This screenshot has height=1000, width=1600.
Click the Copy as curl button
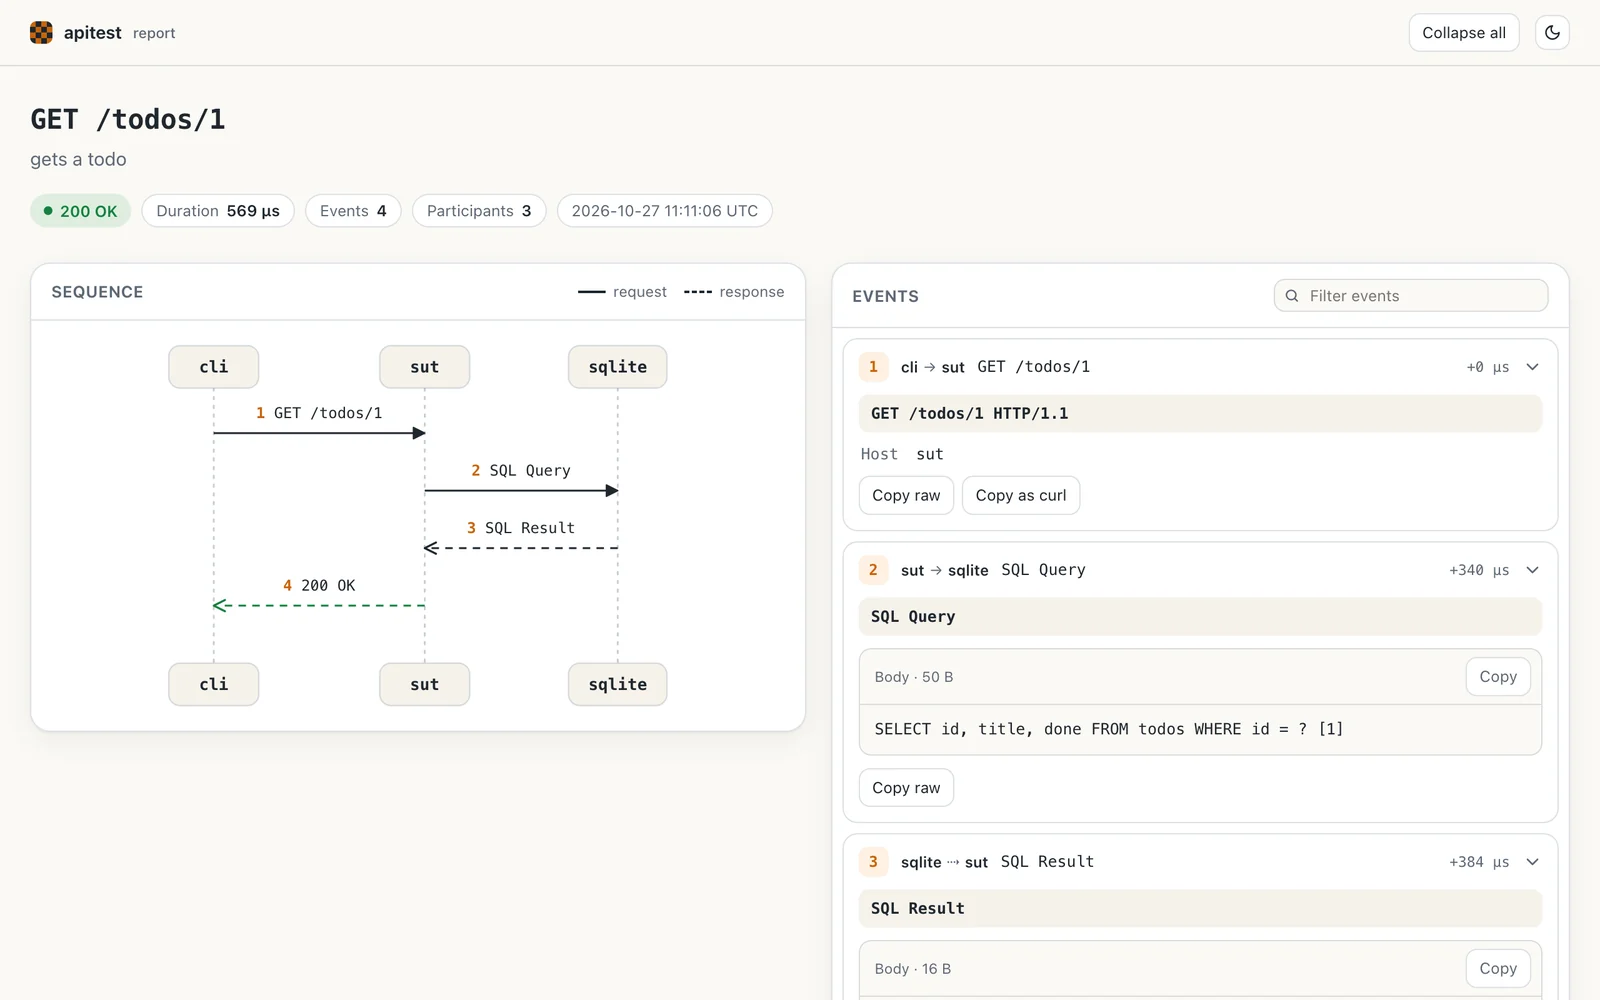1021,495
